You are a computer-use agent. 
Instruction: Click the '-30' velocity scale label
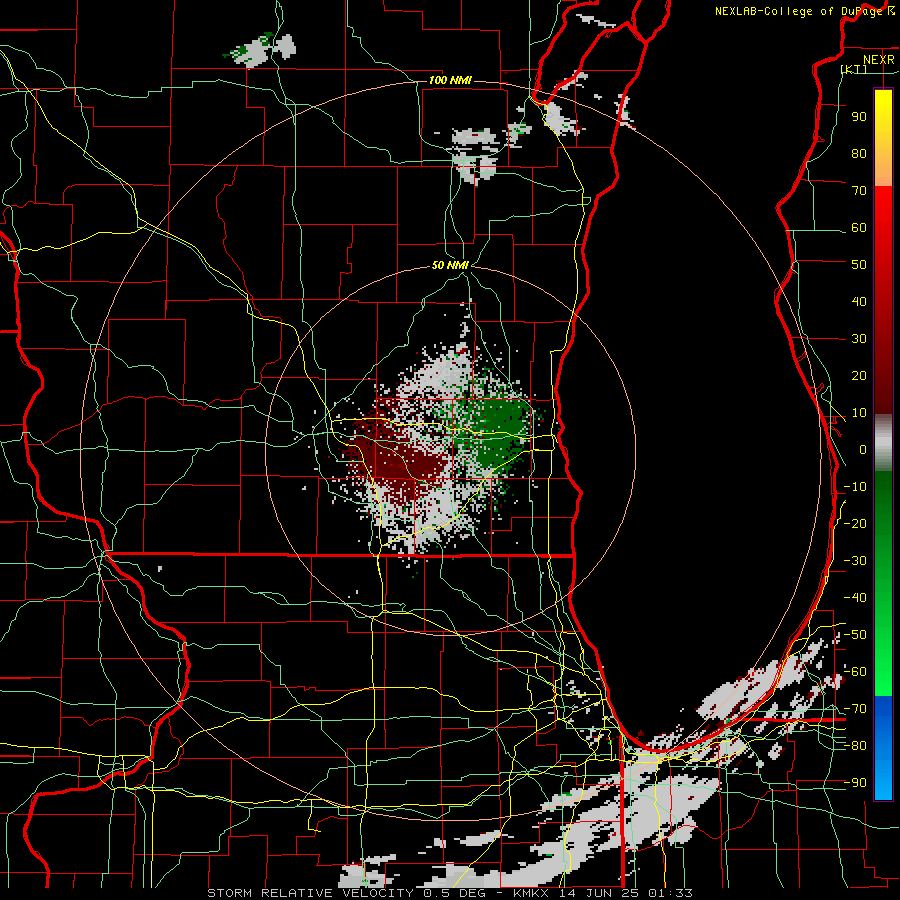[855, 560]
